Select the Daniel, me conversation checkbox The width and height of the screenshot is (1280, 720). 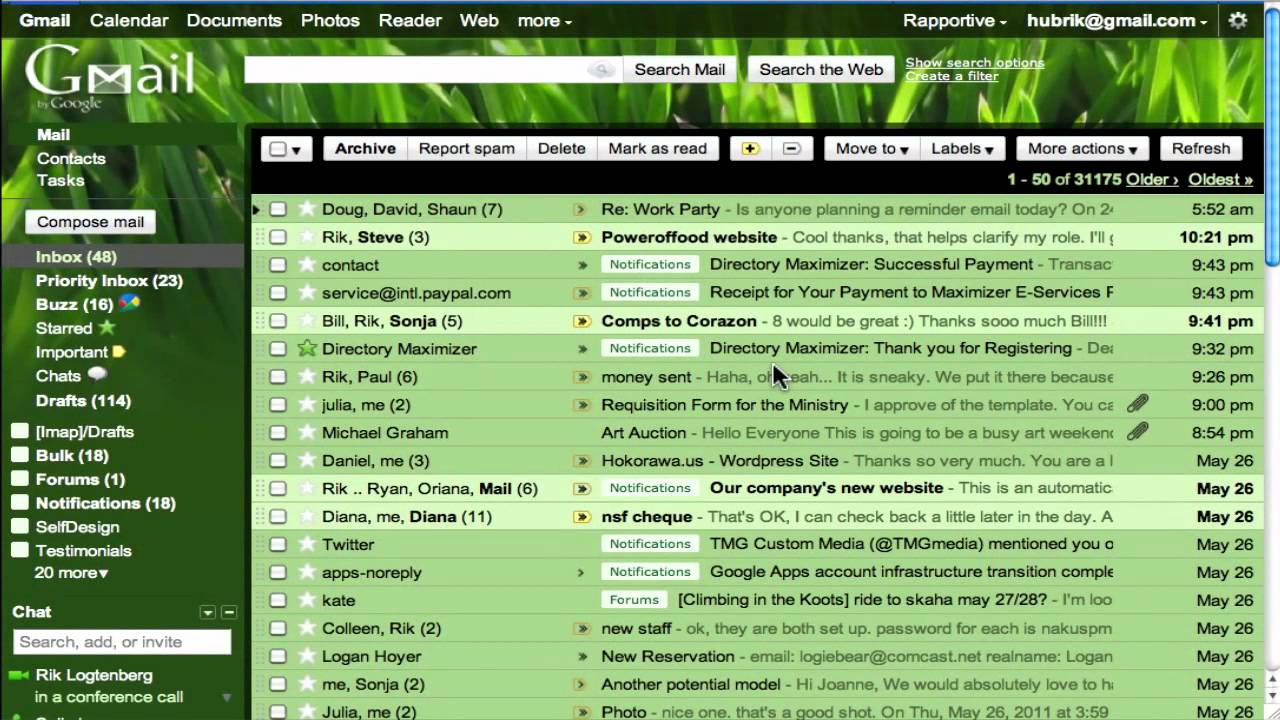[x=278, y=461]
